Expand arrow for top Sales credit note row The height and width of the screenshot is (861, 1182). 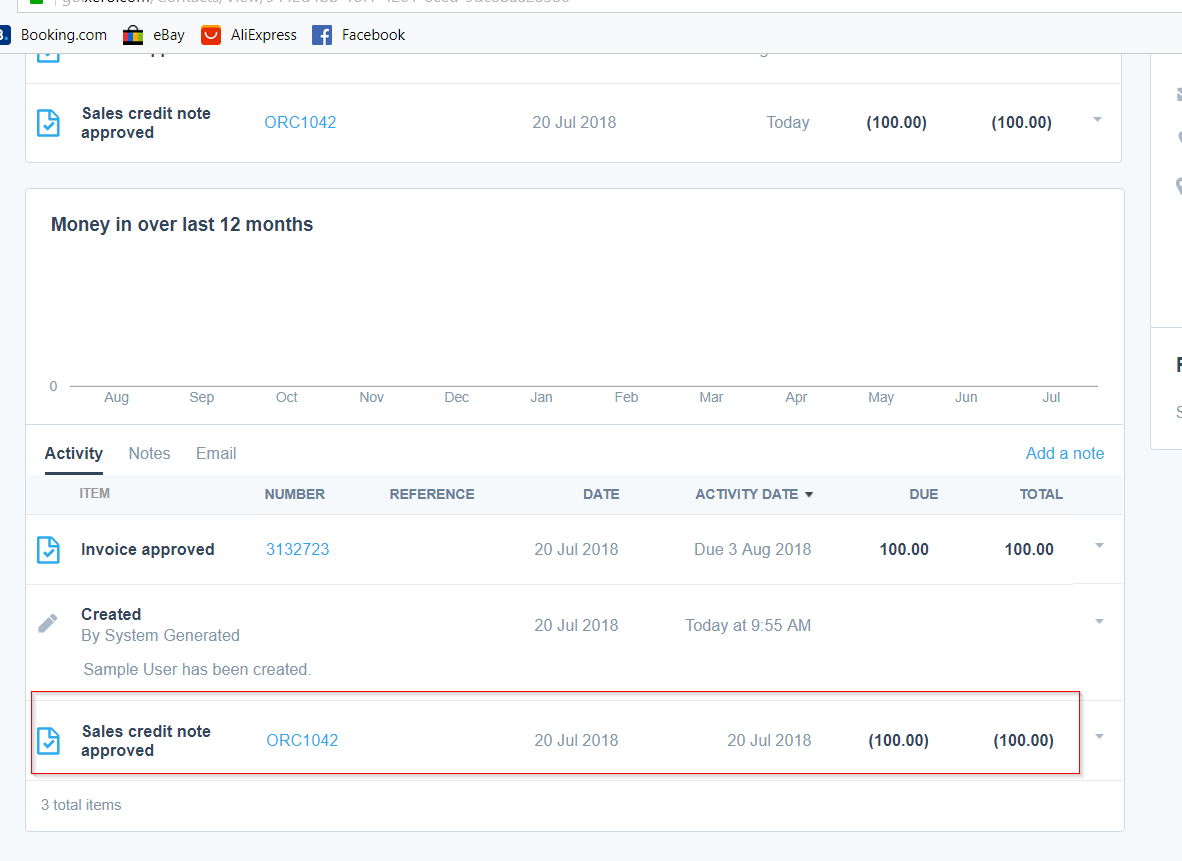(1097, 120)
